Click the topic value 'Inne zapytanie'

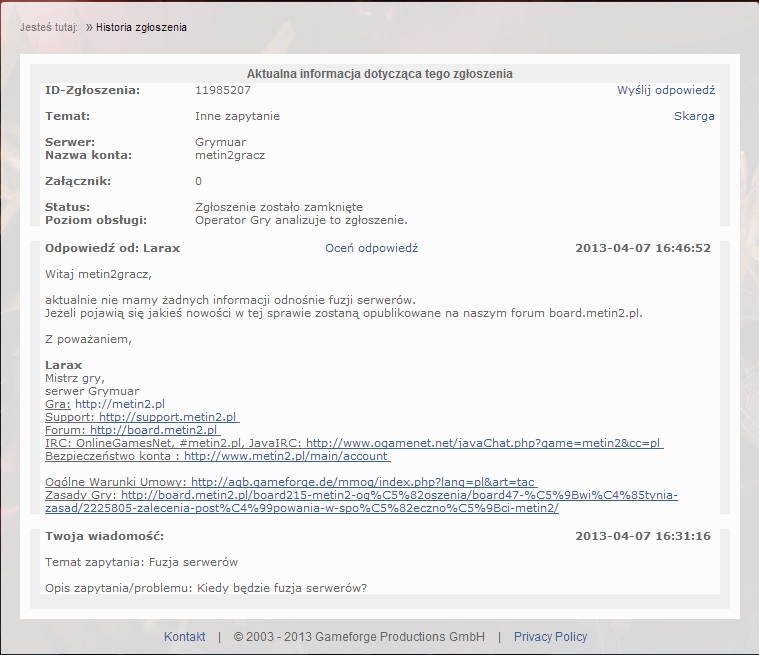coord(237,117)
